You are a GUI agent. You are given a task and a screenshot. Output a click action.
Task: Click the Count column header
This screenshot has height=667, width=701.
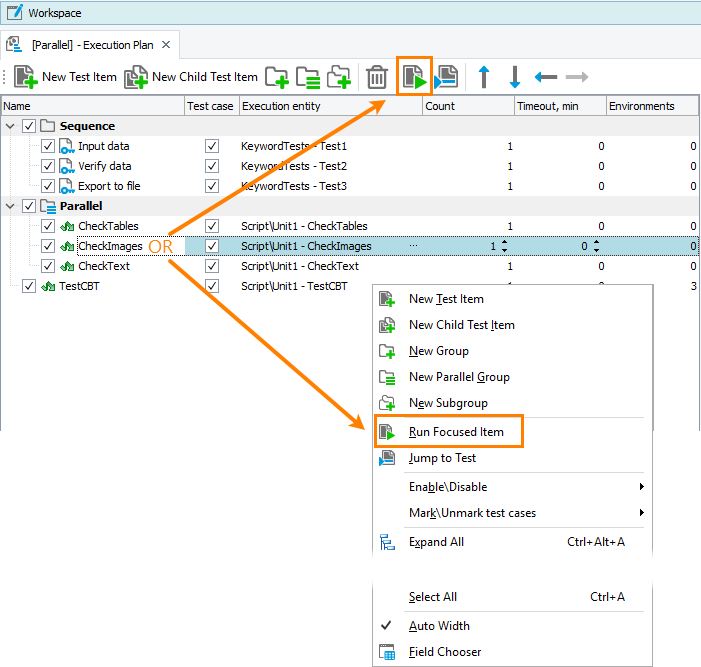469,106
